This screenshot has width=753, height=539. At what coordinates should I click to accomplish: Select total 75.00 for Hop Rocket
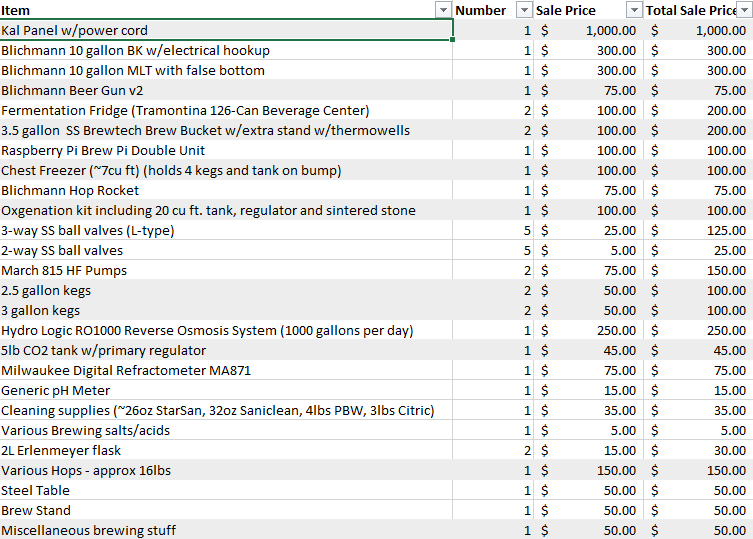[698, 190]
